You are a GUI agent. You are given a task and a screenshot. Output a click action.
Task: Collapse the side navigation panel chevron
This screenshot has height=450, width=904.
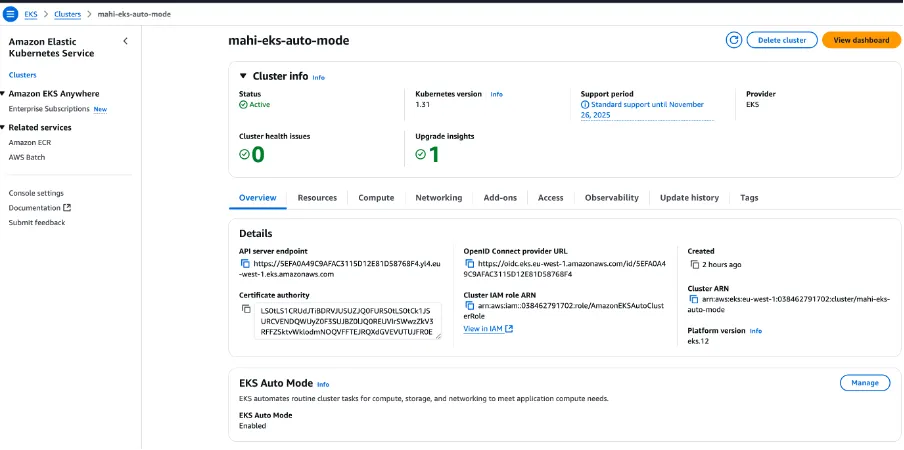click(x=126, y=41)
